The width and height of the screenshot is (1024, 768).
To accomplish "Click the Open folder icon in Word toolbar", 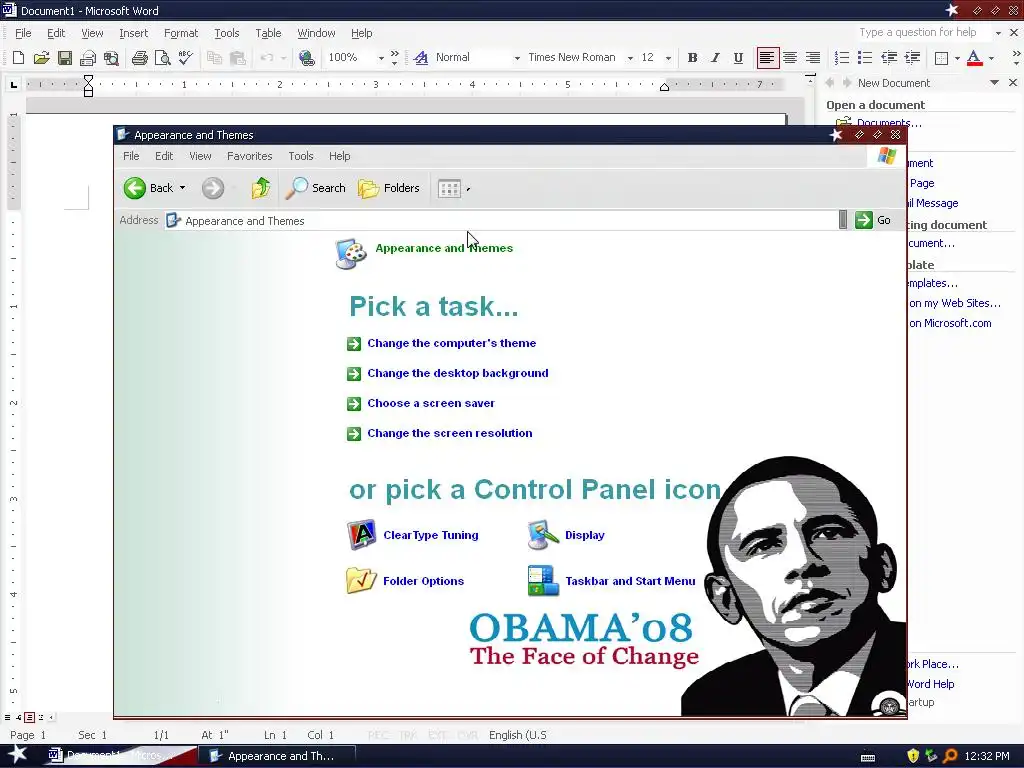I will pos(41,58).
